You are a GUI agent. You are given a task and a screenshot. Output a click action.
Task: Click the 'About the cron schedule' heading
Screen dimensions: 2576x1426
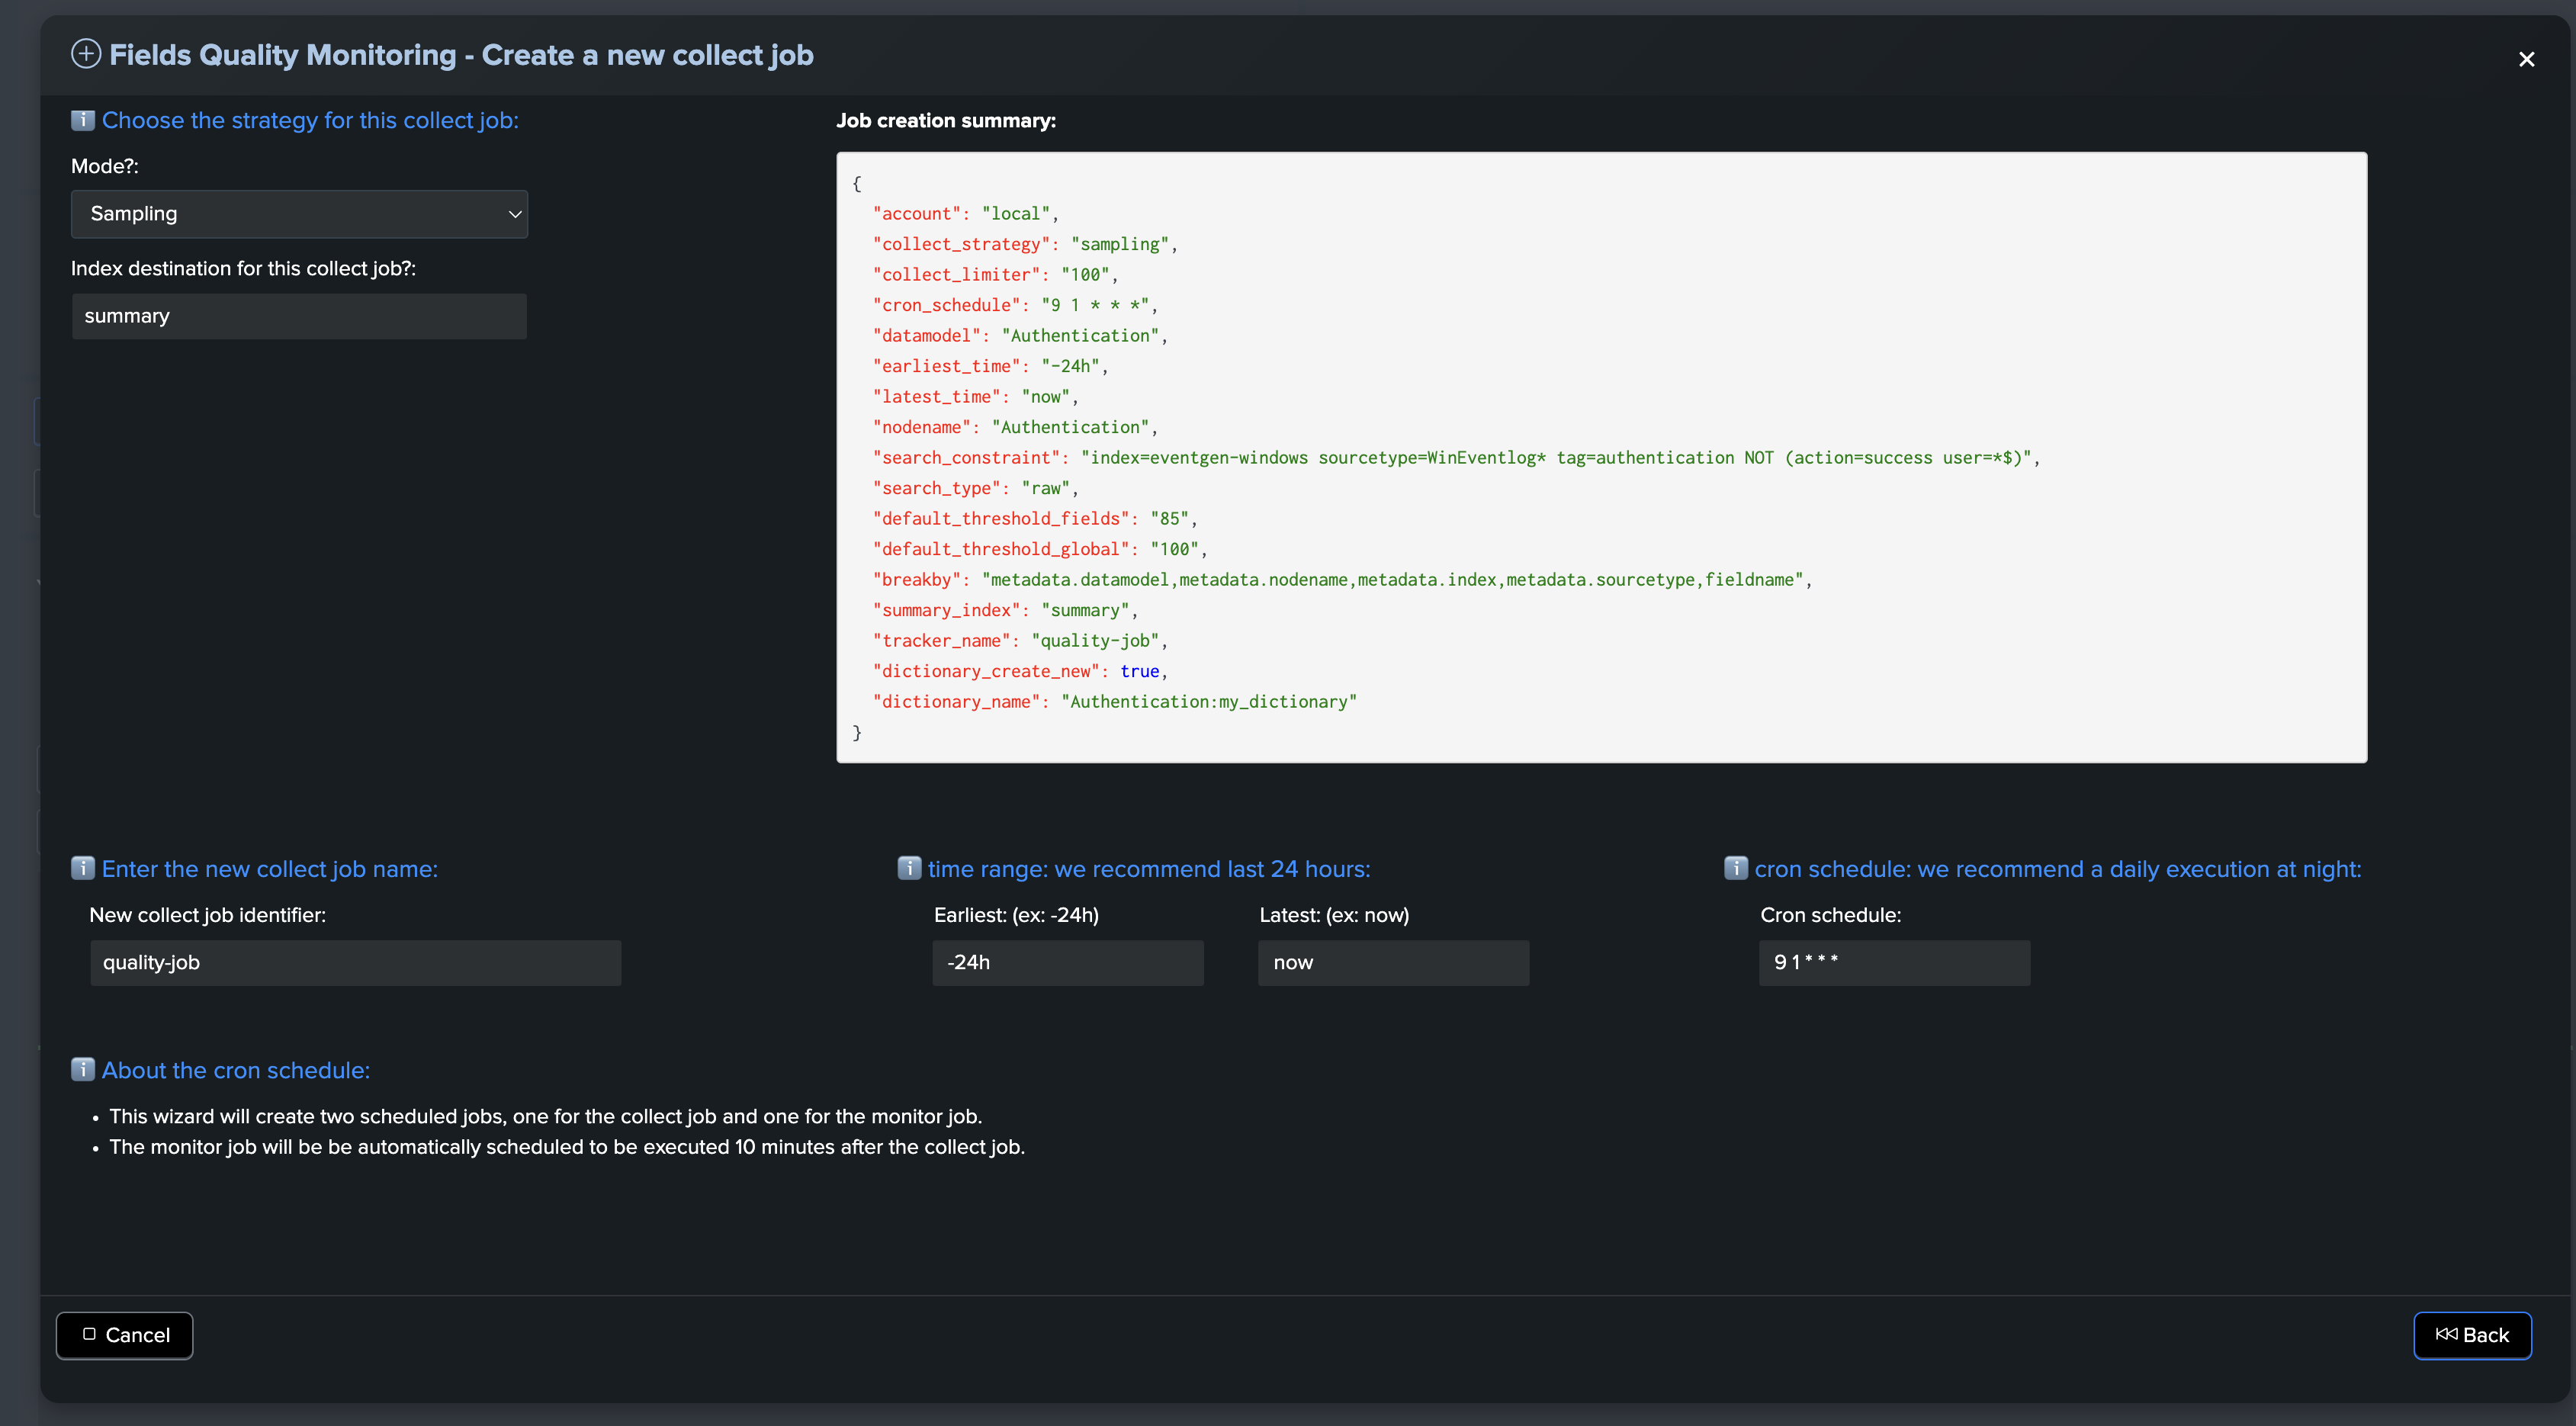point(236,1070)
